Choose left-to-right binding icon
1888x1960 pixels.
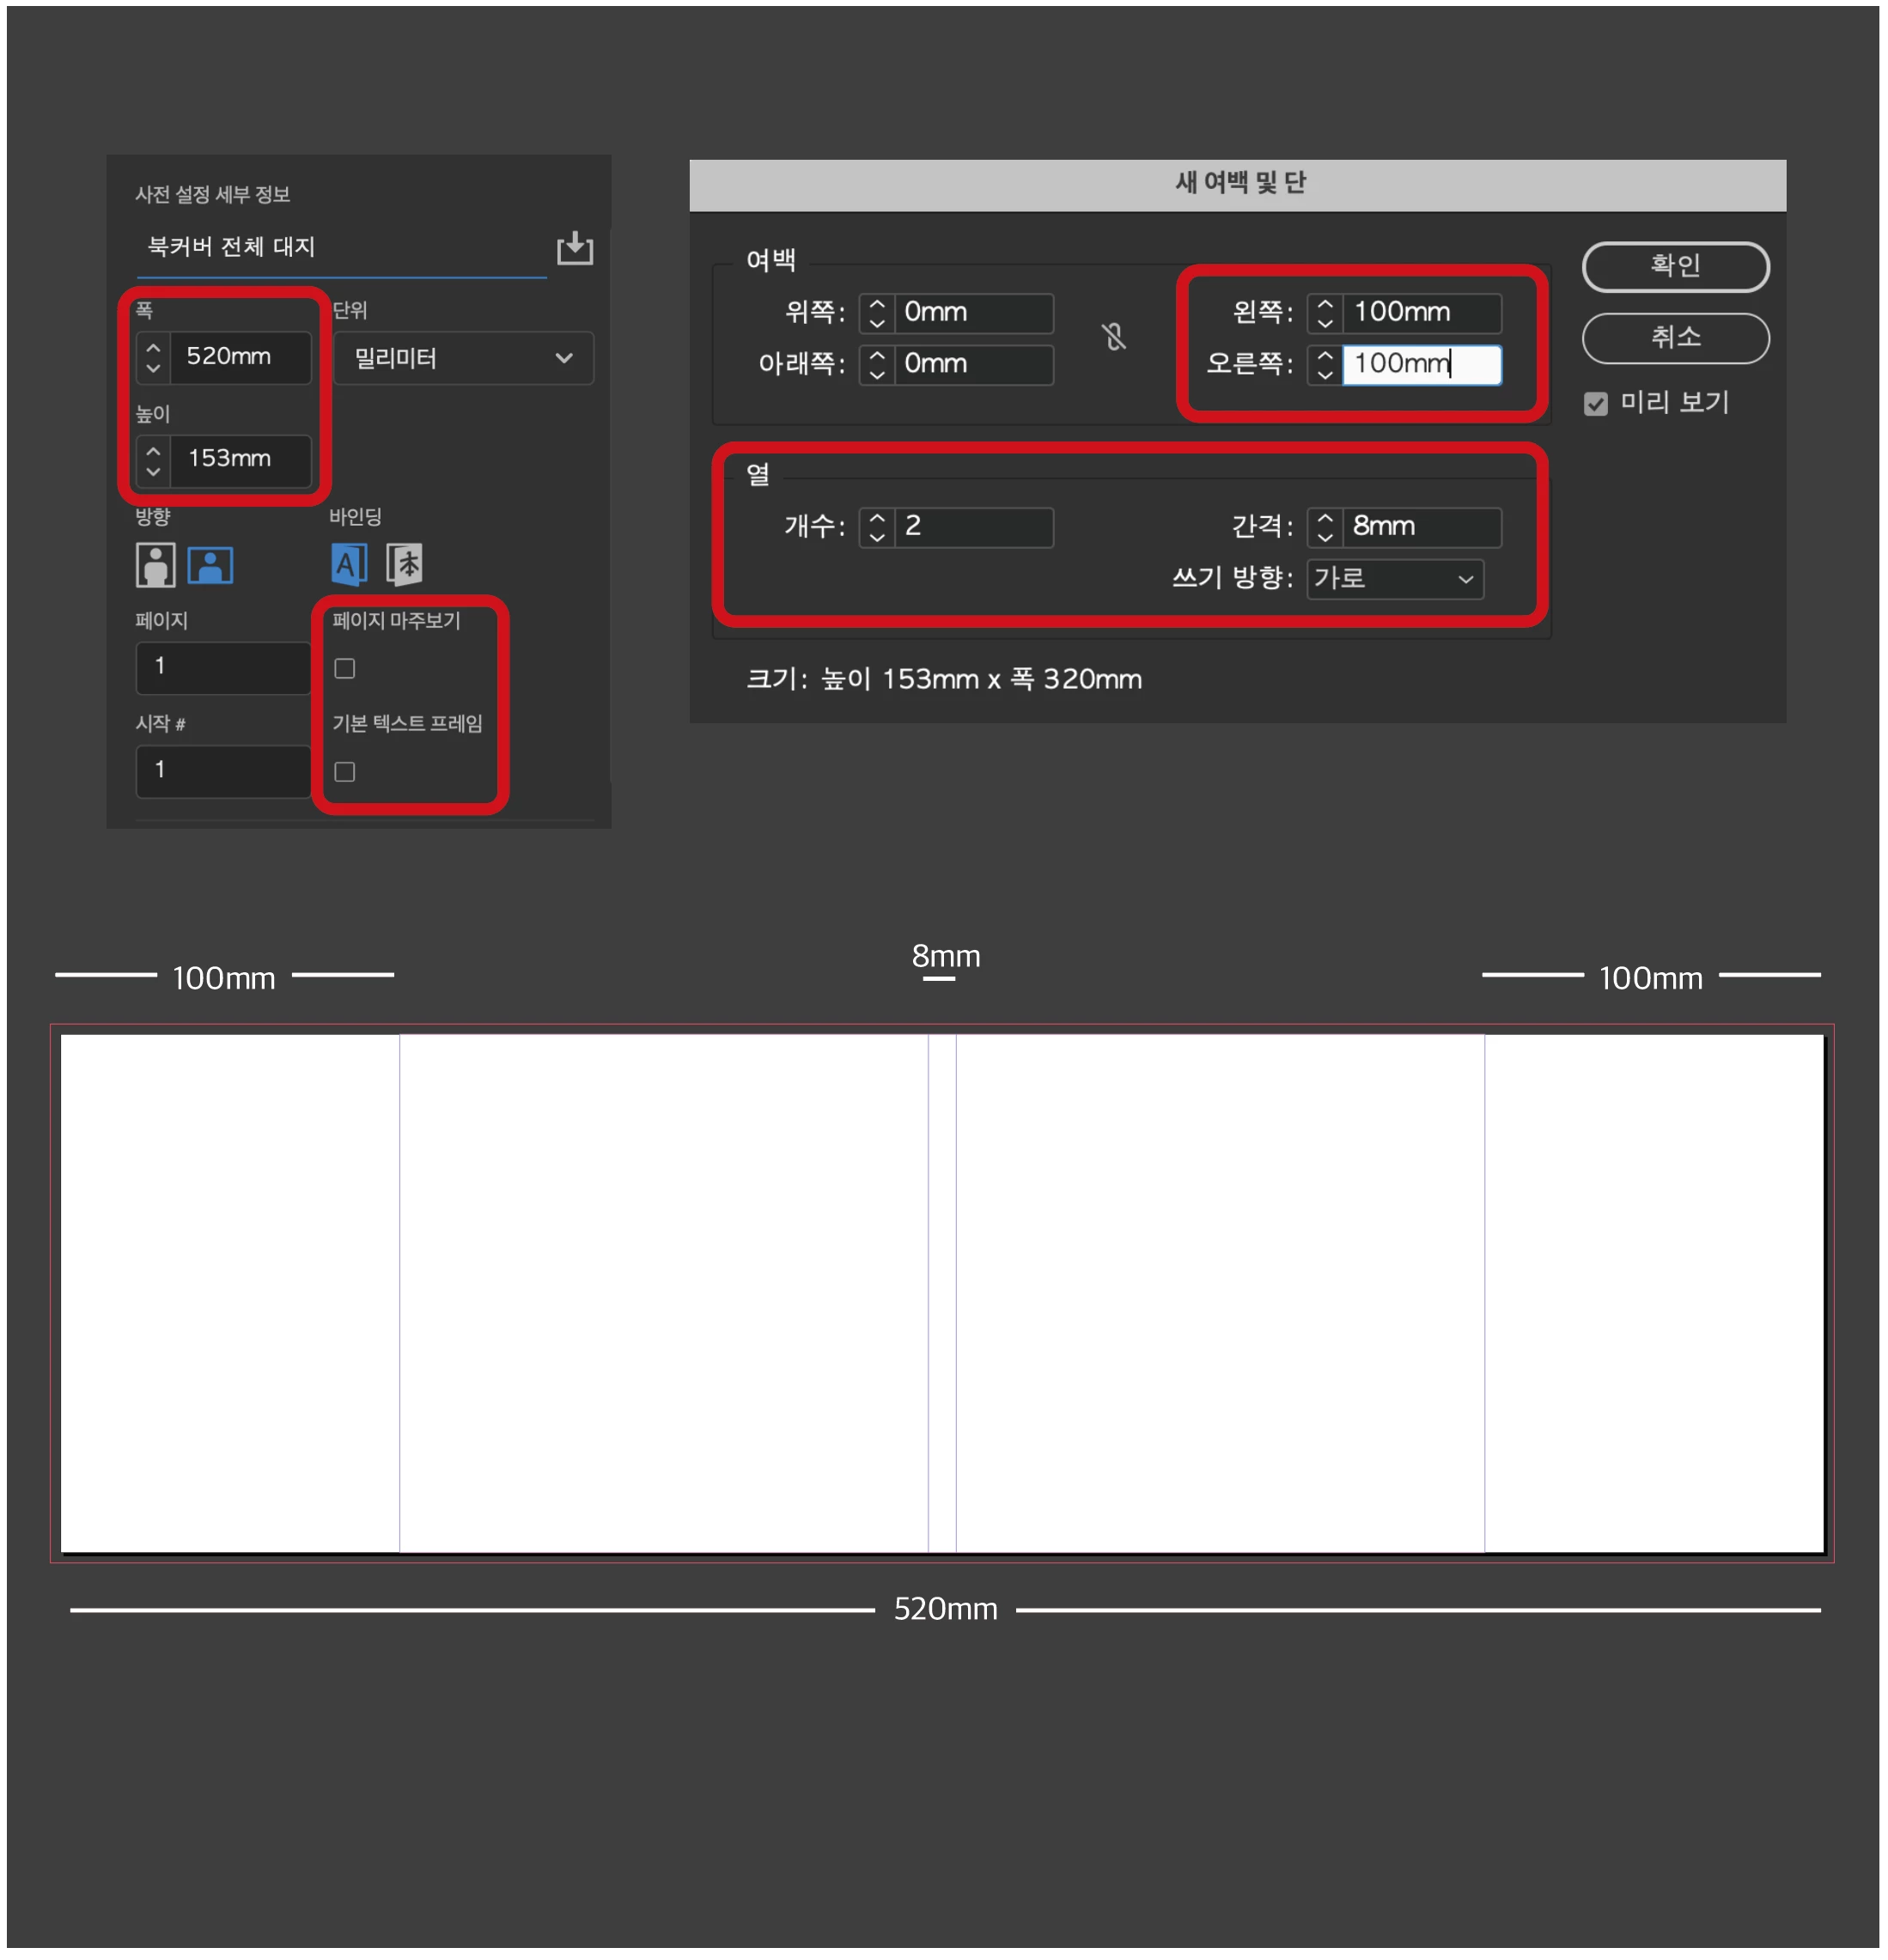point(348,565)
